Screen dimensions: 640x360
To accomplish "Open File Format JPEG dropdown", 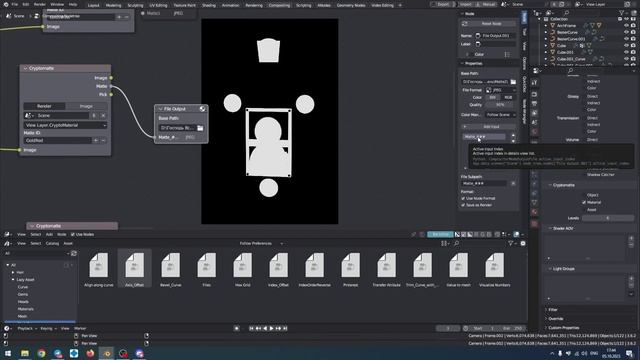I will tap(501, 90).
